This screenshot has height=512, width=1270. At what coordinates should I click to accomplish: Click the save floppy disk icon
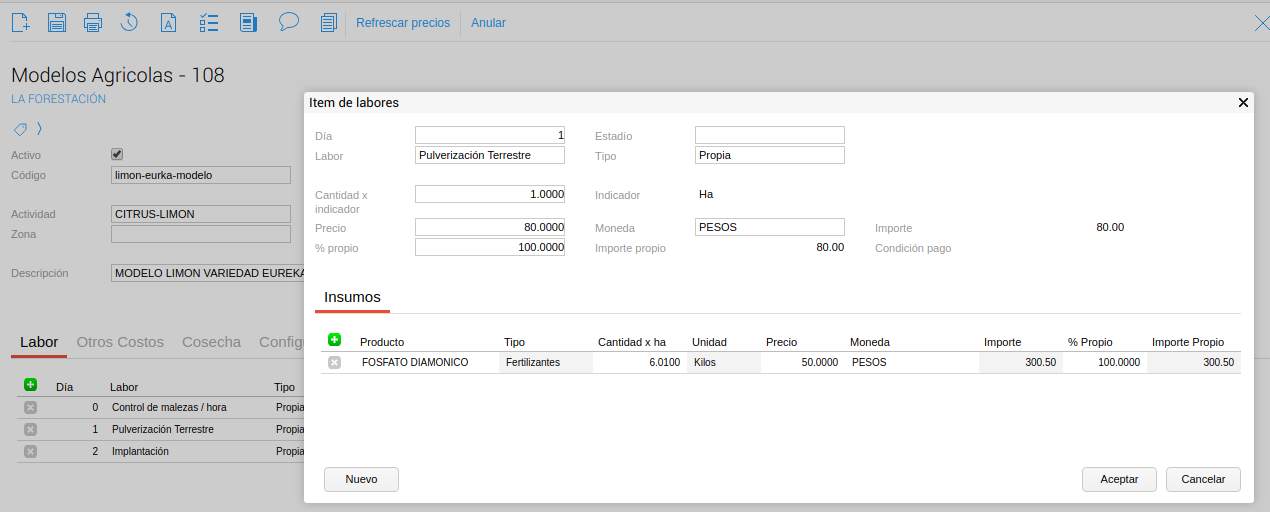click(57, 22)
